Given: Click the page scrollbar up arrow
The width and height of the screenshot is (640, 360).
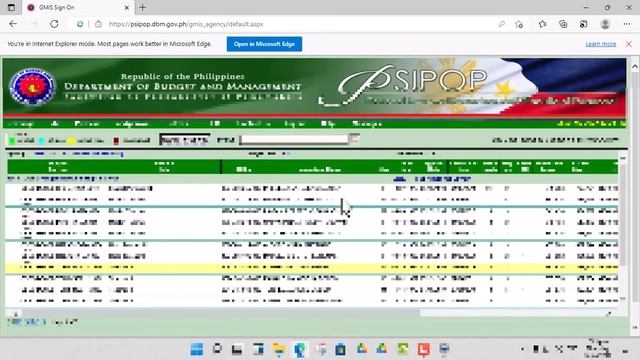Looking at the screenshot, I should pos(635,66).
